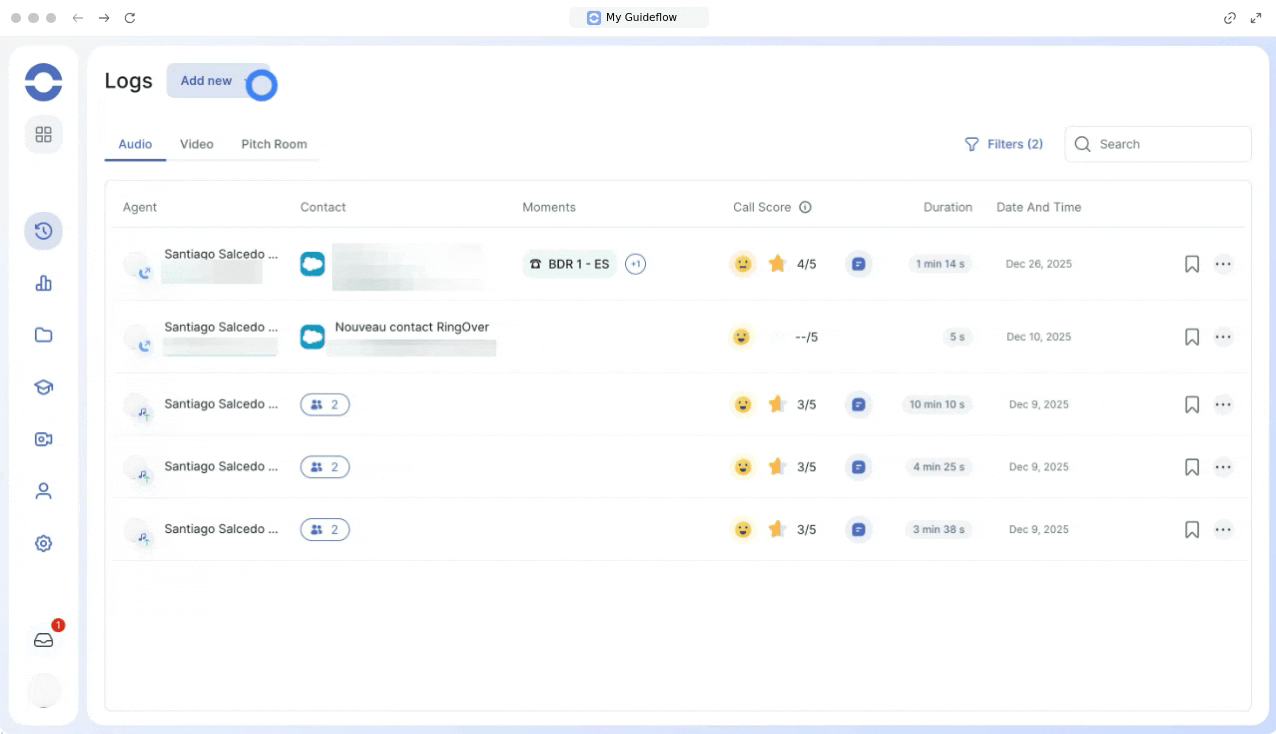This screenshot has width=1276, height=734.
Task: Click the Add new button
Action: pyautogui.click(x=207, y=81)
